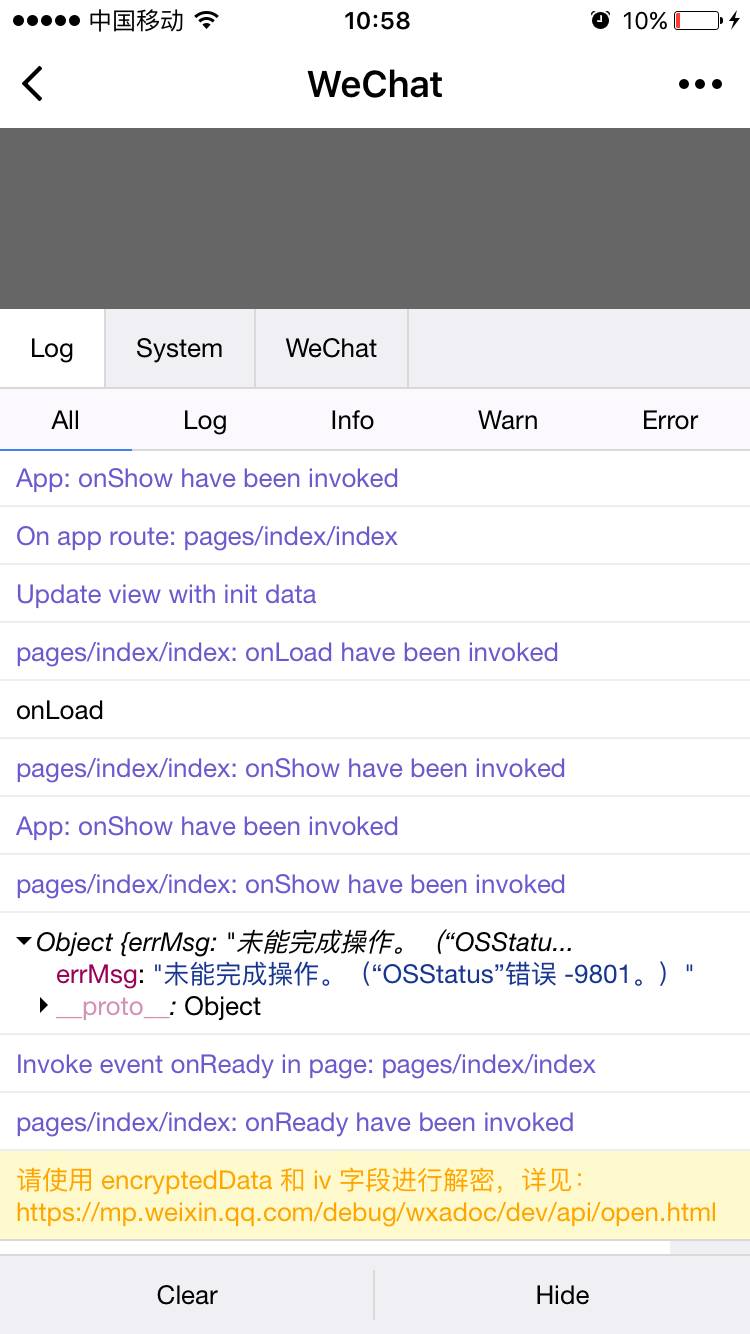Select the 'onLoad' log entry

(375, 710)
